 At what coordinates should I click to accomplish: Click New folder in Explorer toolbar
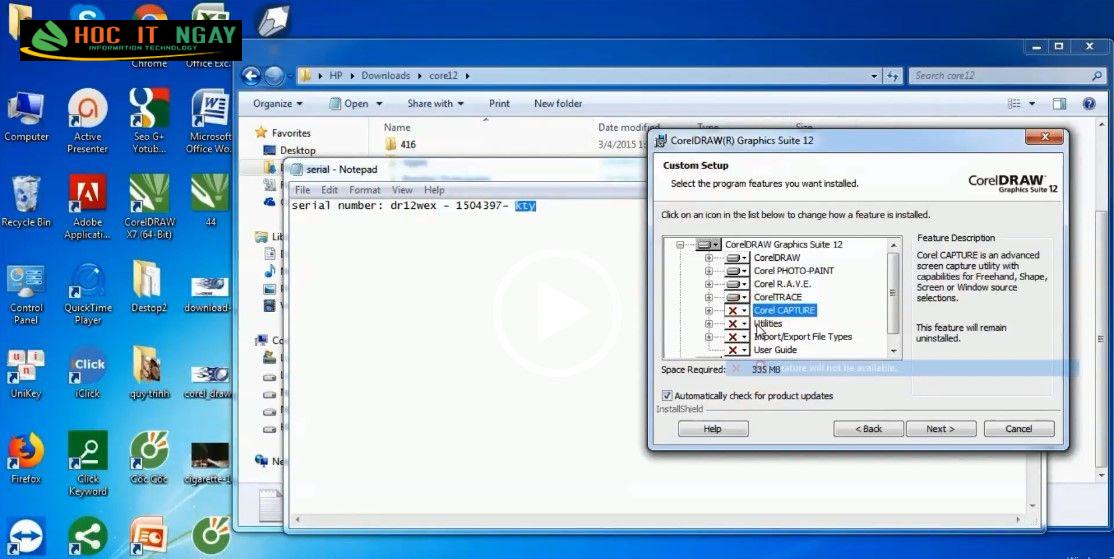(x=558, y=104)
